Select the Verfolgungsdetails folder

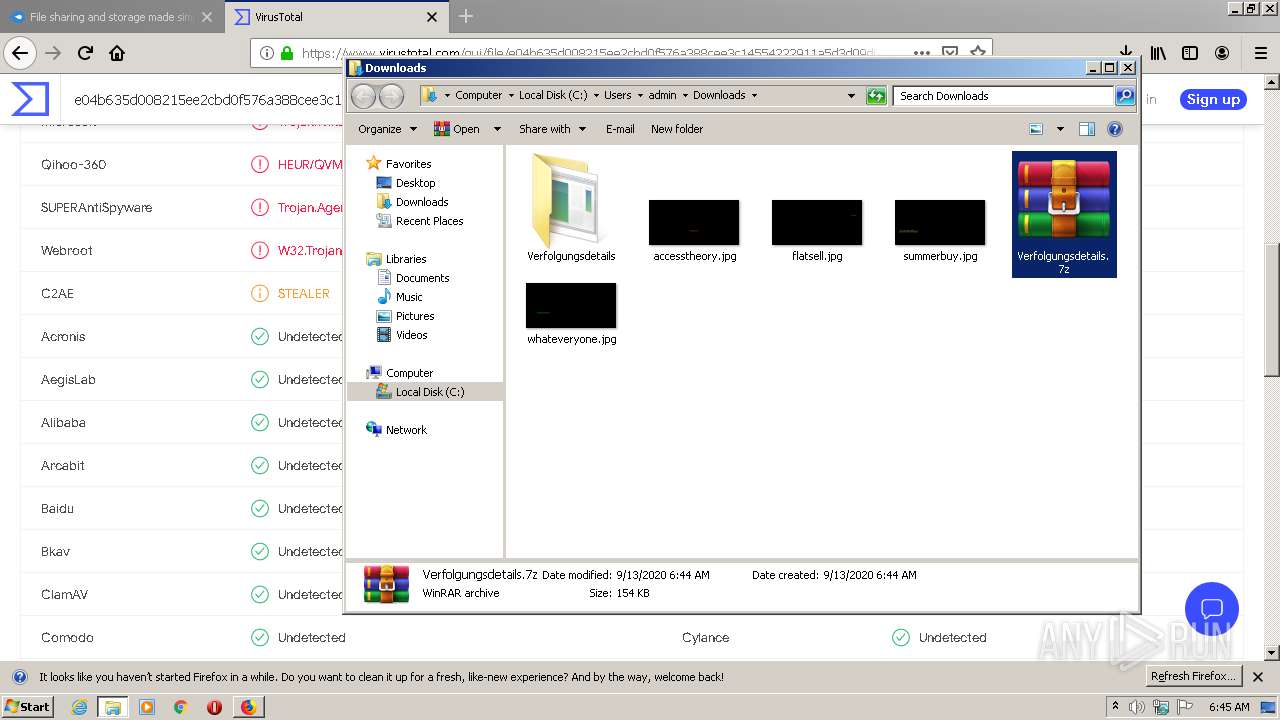(571, 207)
